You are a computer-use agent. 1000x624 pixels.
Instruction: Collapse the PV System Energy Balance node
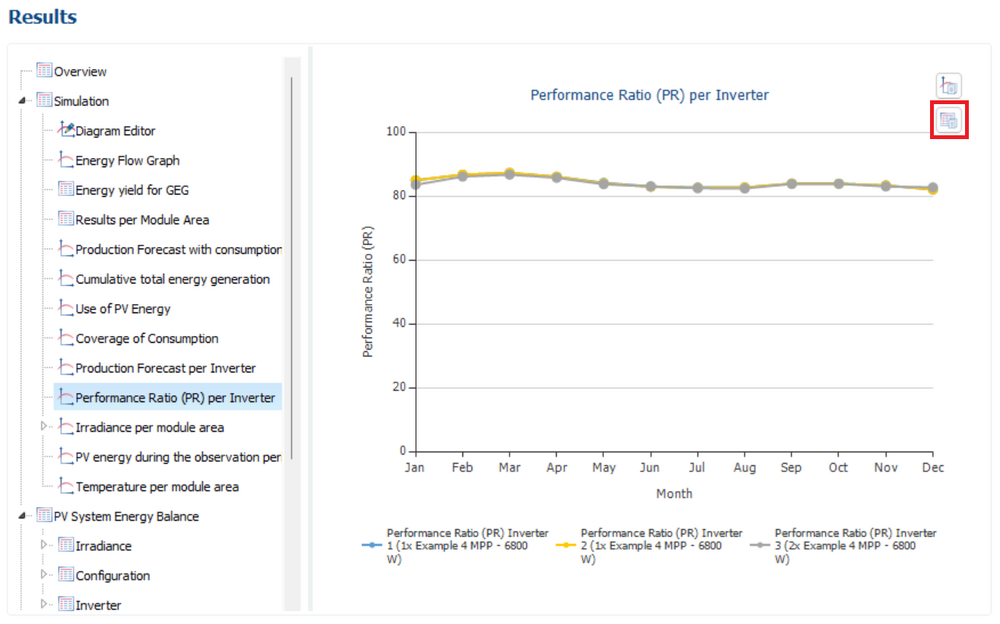23,517
